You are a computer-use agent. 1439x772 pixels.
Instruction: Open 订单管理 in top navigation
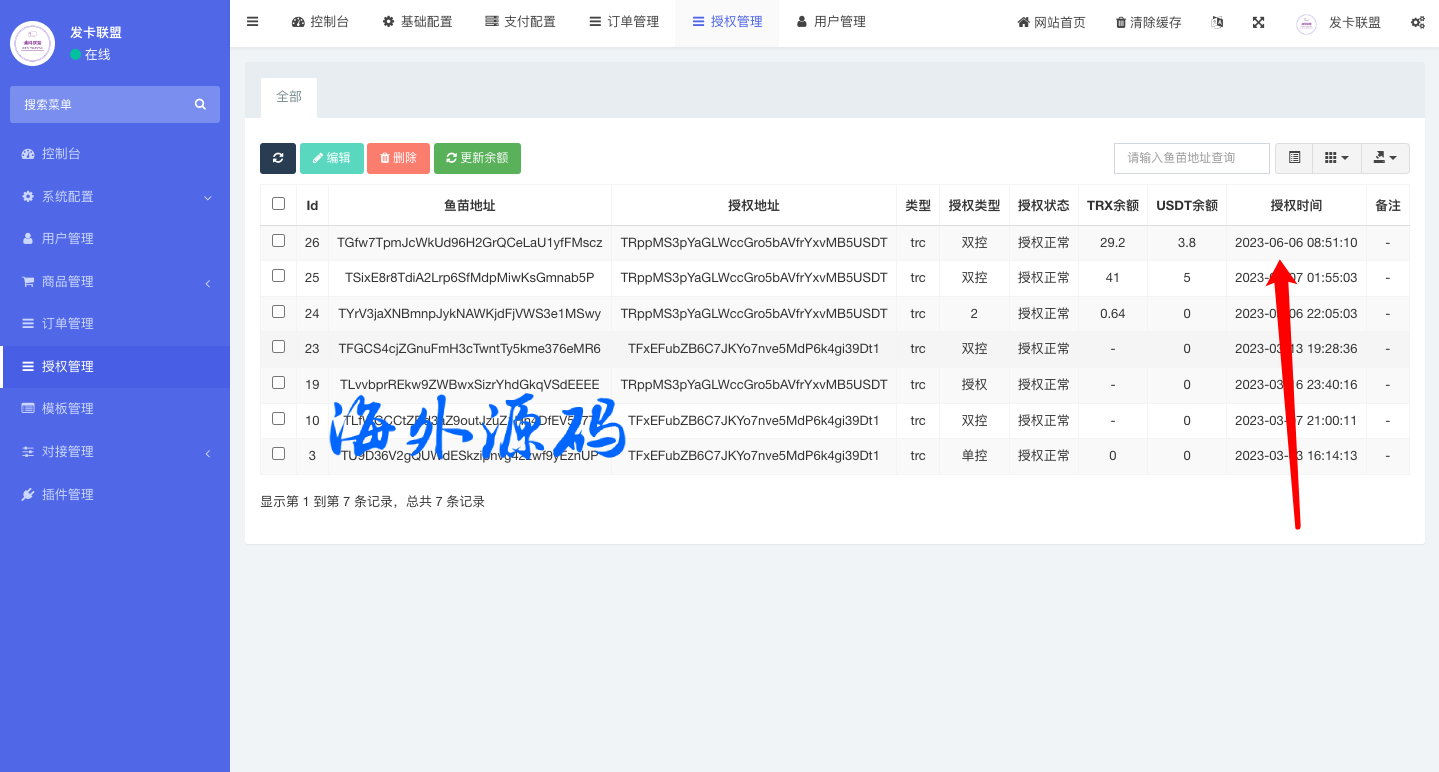tap(624, 22)
